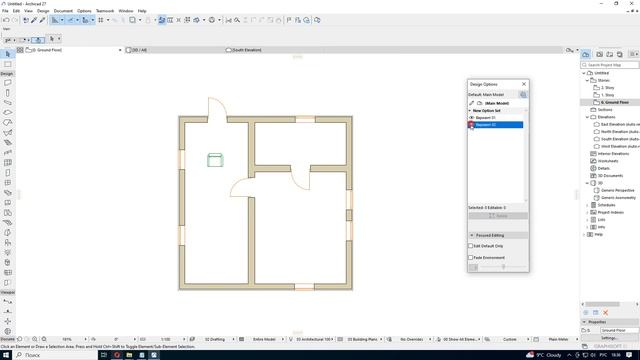The image size is (640, 360).
Task: Expand the Project Indexes tree node
Action: coord(587,213)
